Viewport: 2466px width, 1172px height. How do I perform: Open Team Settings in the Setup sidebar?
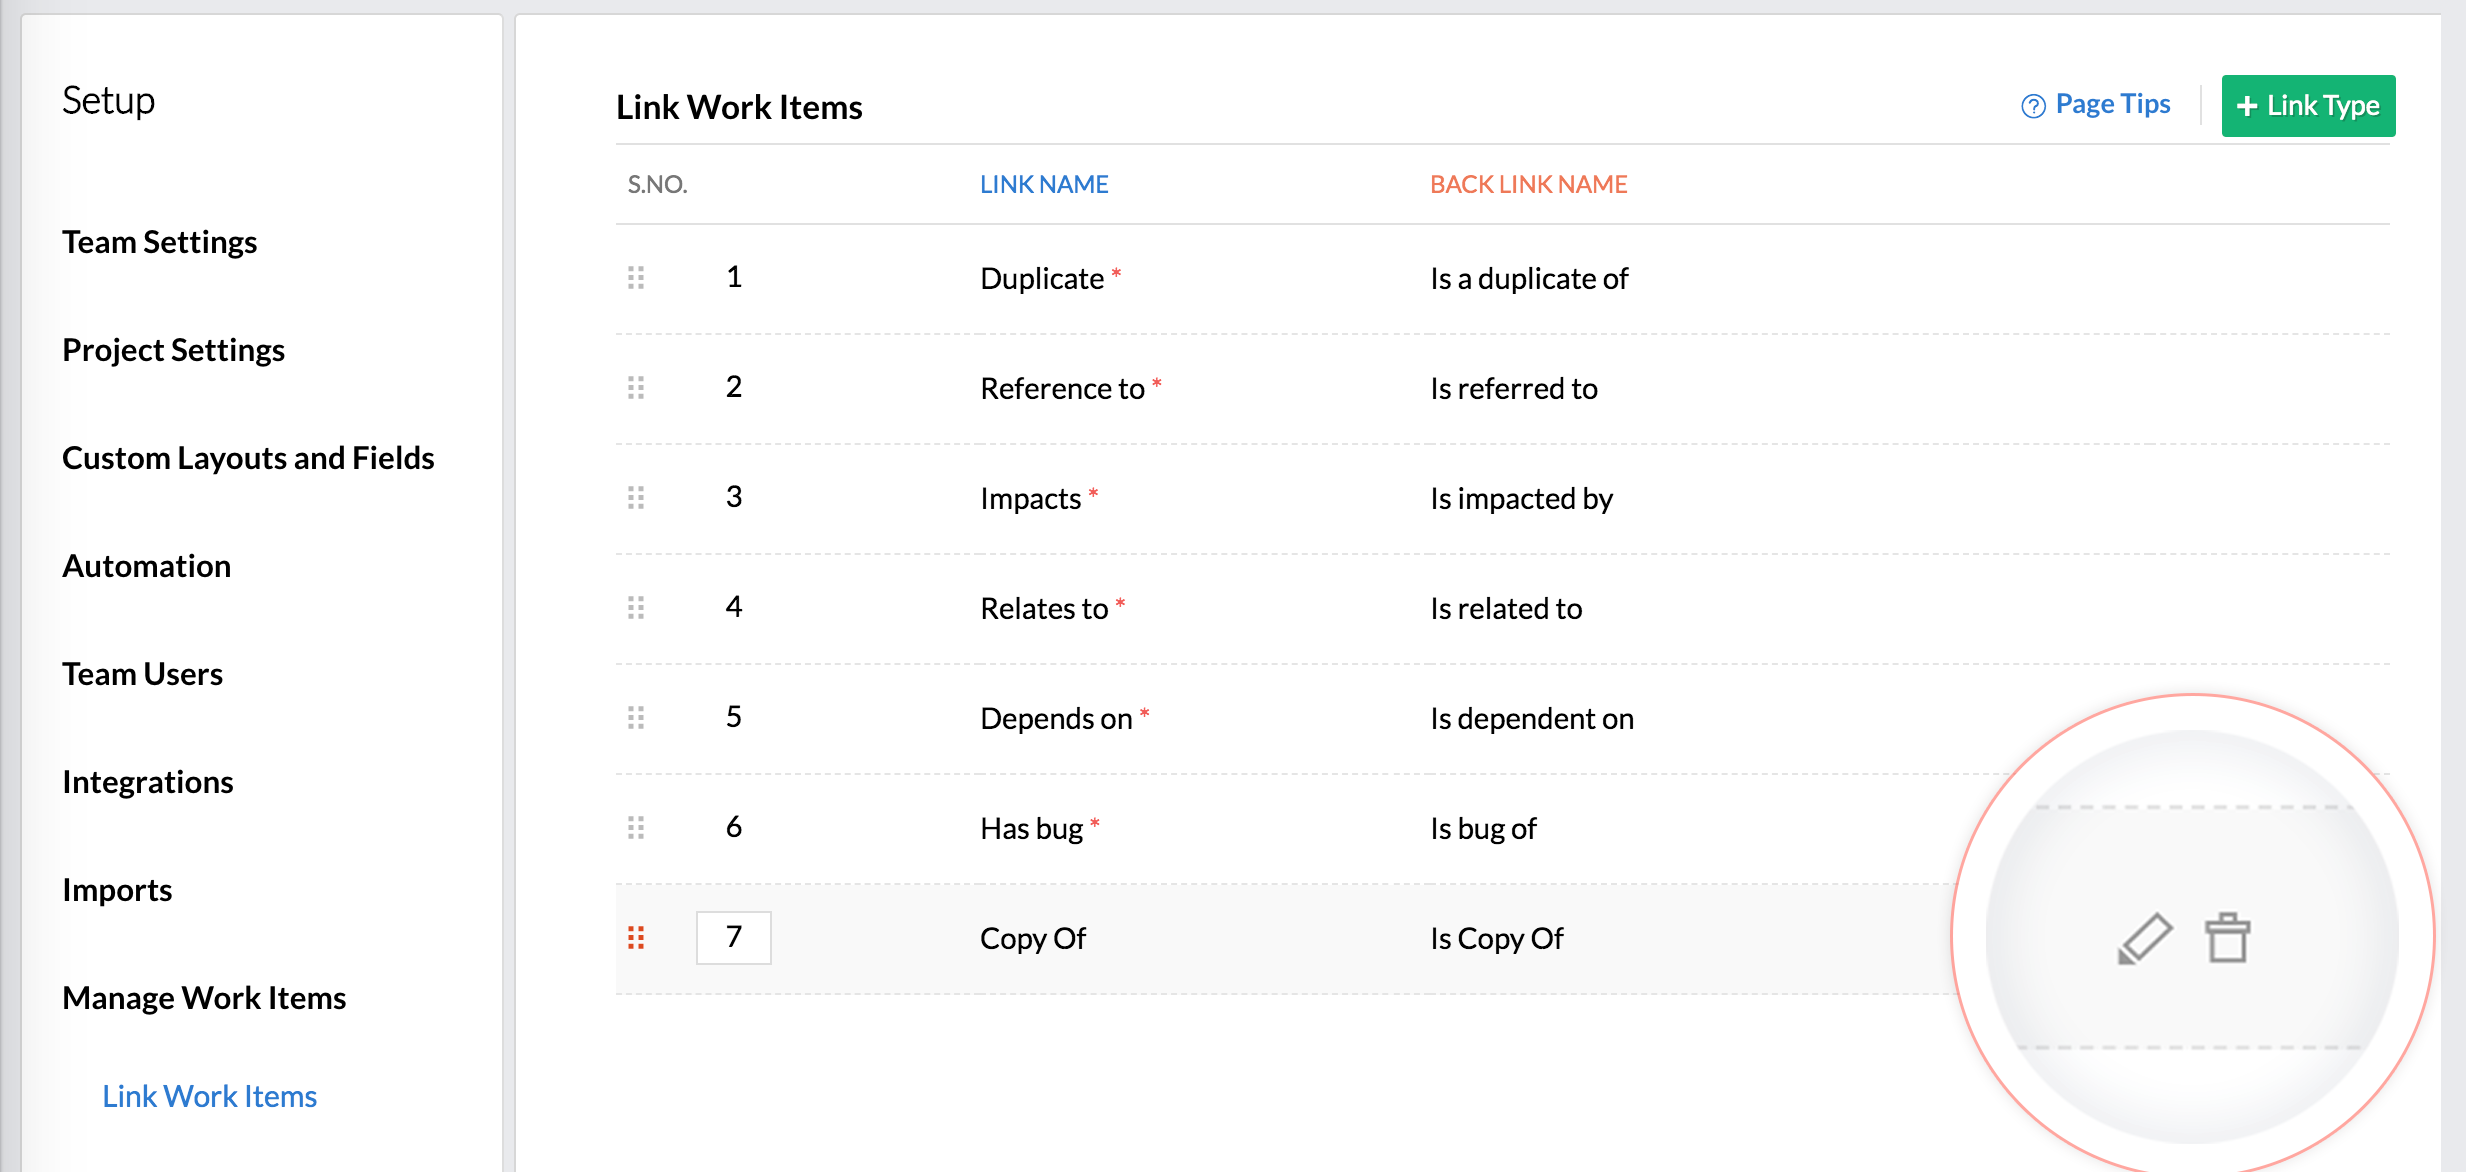point(160,242)
